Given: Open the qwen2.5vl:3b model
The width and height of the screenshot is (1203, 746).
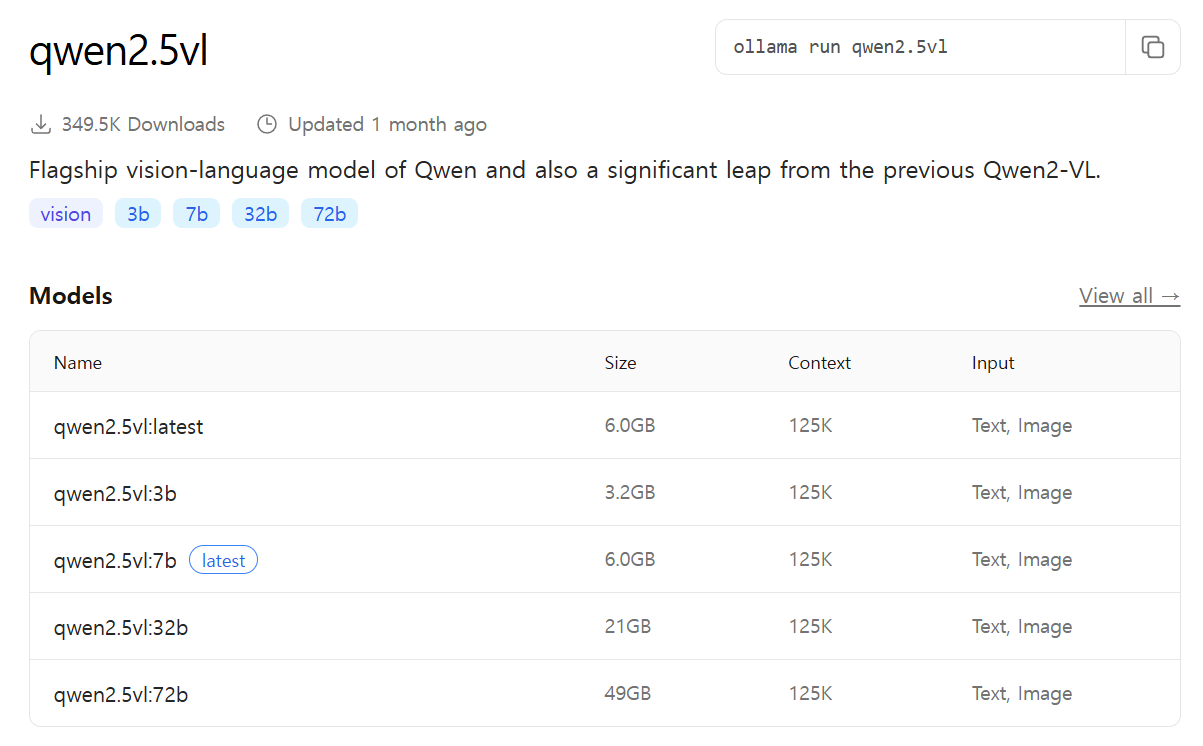Looking at the screenshot, I should pos(115,494).
